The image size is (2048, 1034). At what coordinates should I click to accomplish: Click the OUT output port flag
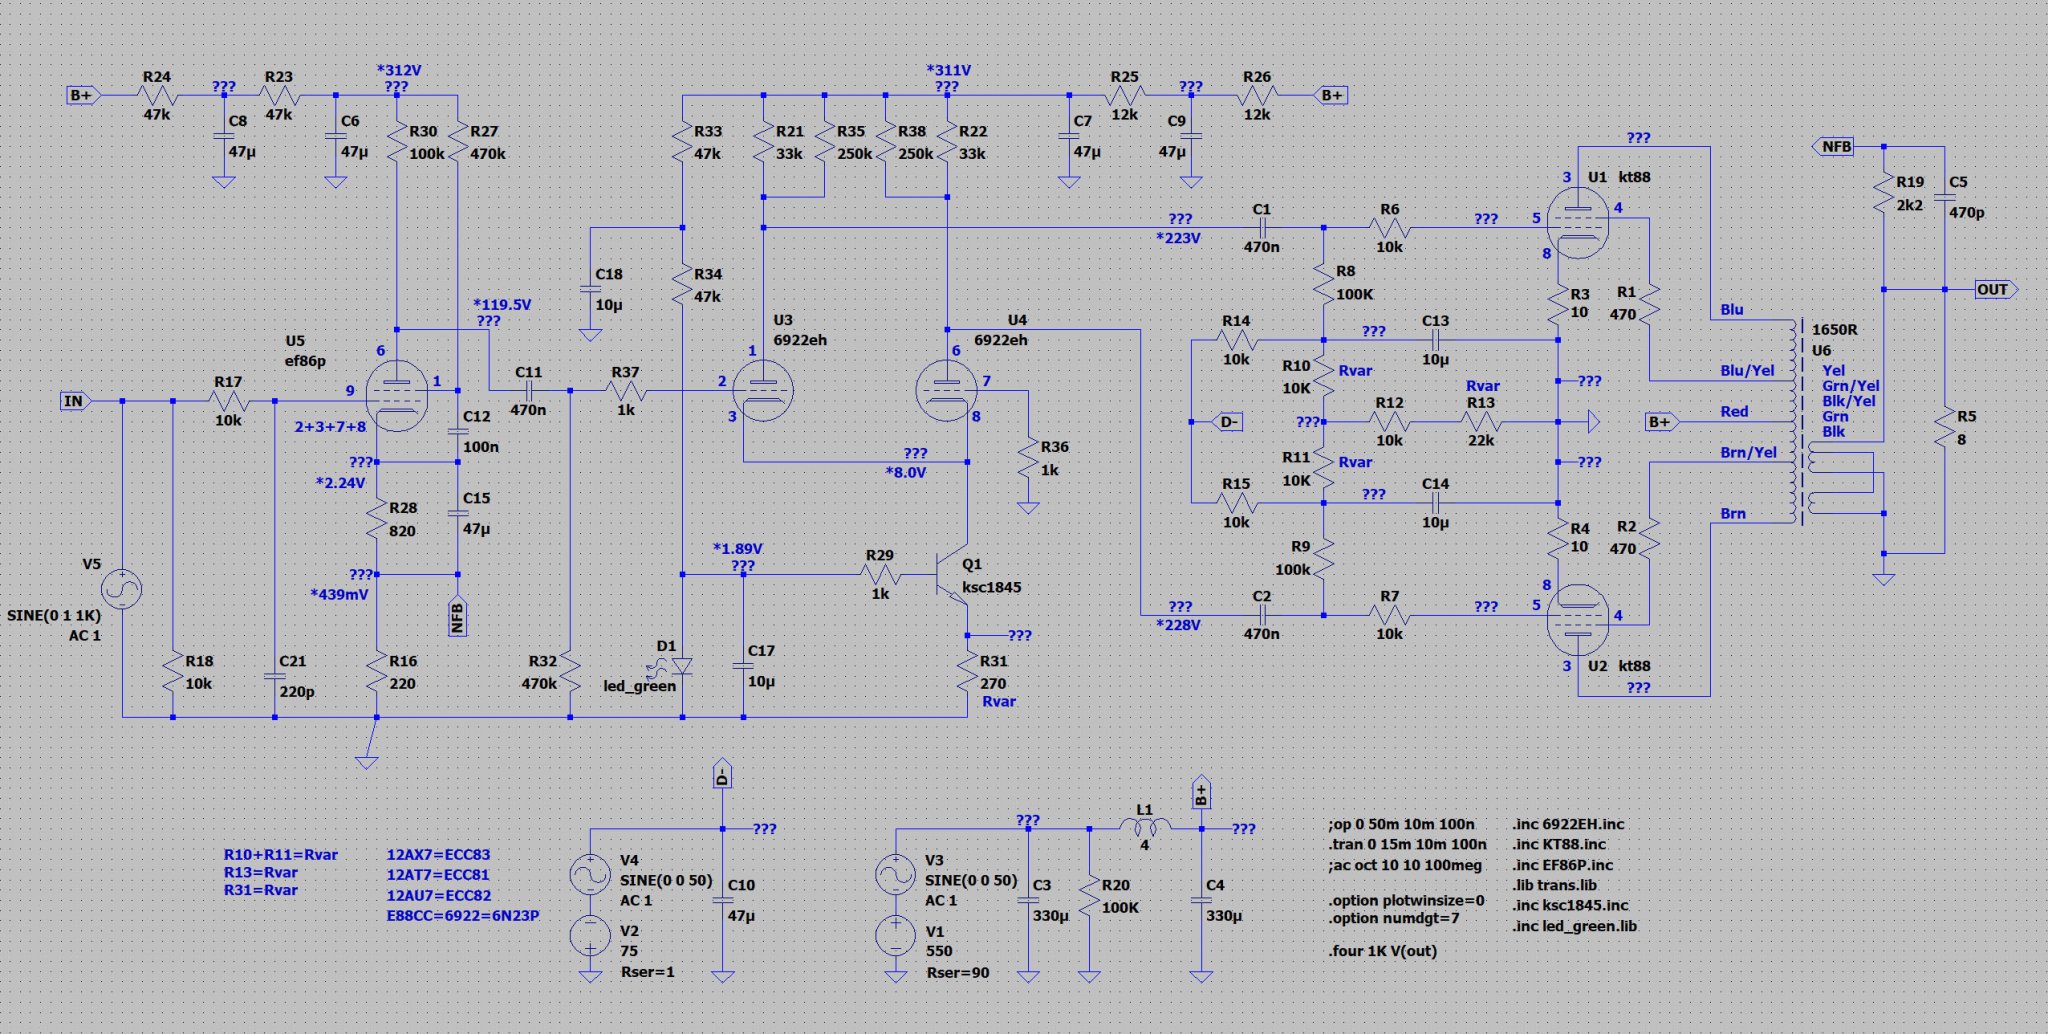pos(1995,289)
